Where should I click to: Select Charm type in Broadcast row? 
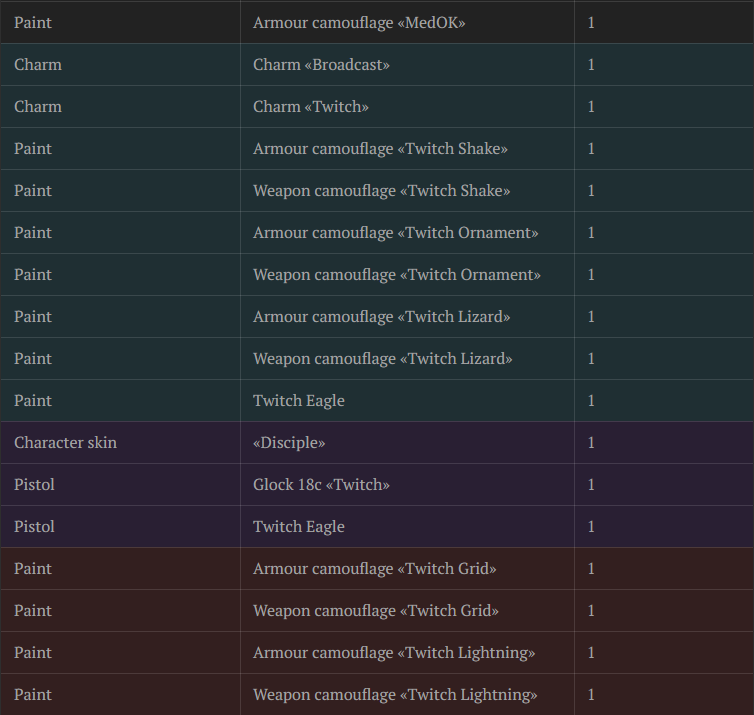38,64
